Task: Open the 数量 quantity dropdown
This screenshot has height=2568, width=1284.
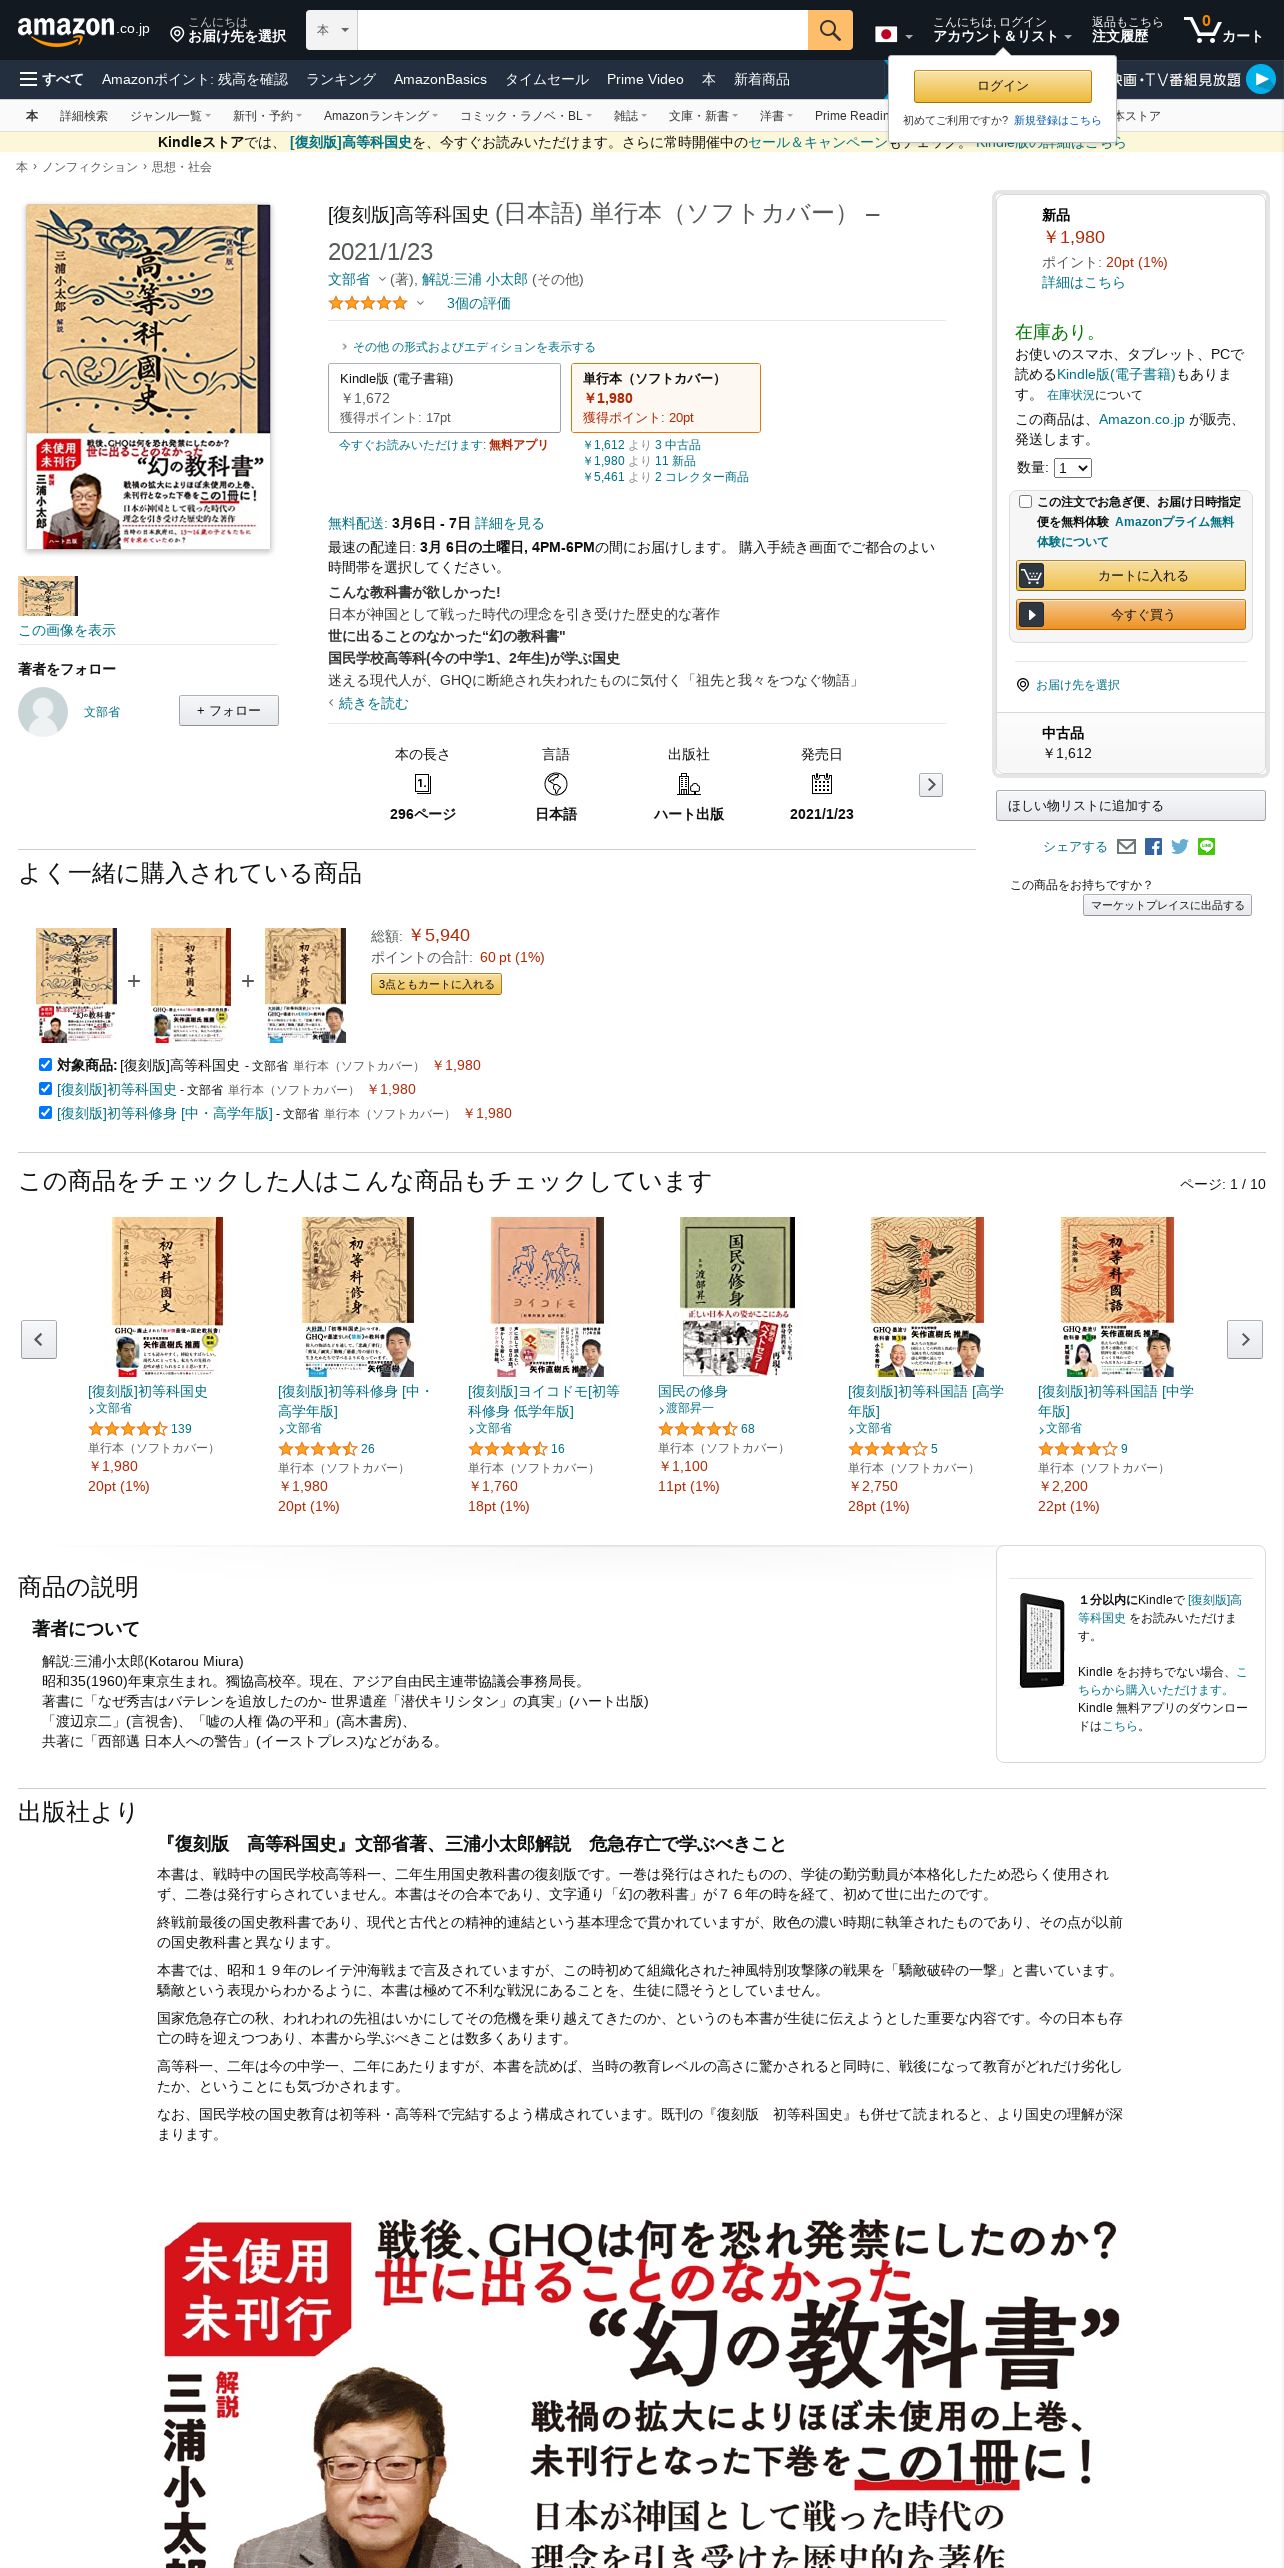Action: pyautogui.click(x=1073, y=468)
